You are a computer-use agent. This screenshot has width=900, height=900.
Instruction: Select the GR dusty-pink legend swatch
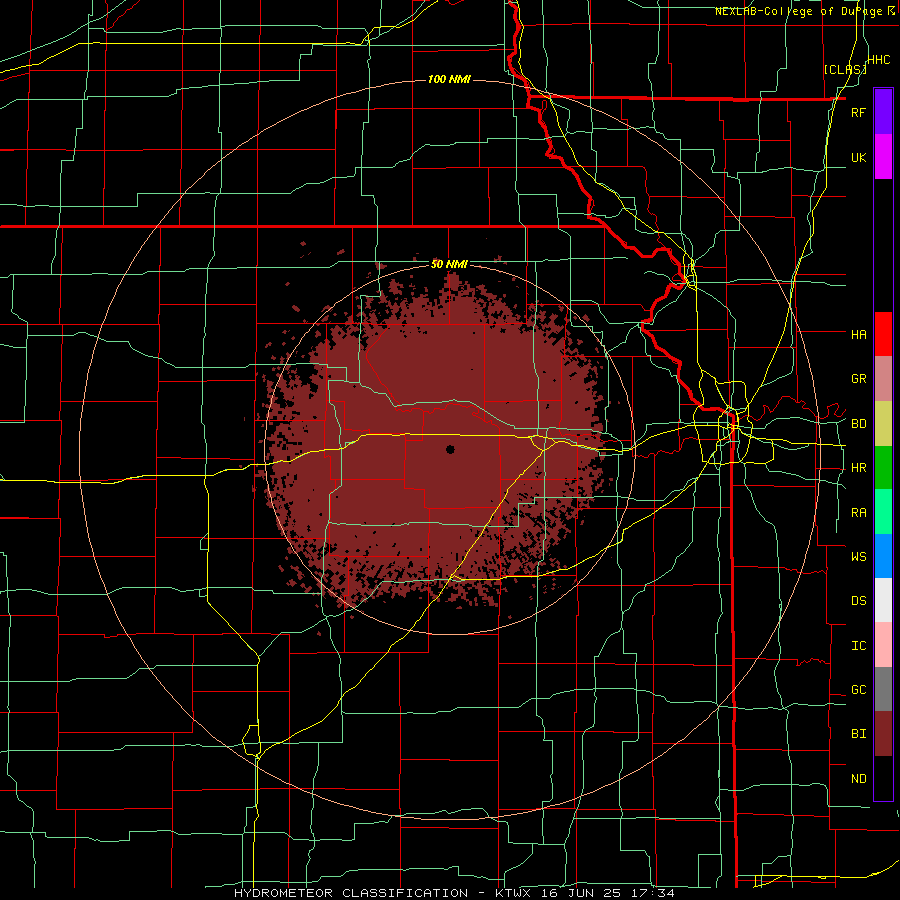click(x=883, y=379)
